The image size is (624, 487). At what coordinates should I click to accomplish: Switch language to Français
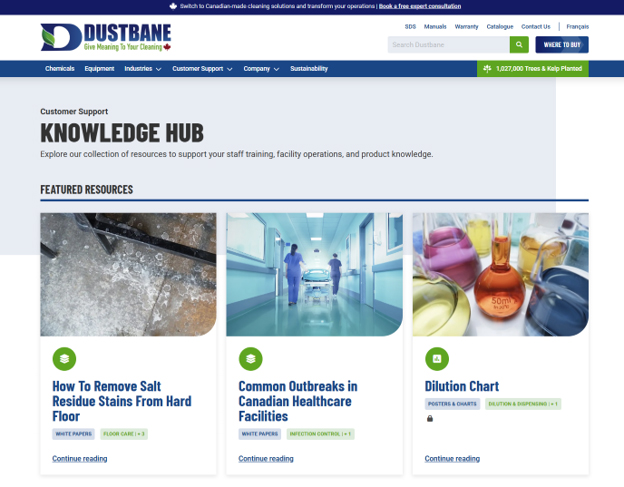click(x=577, y=27)
